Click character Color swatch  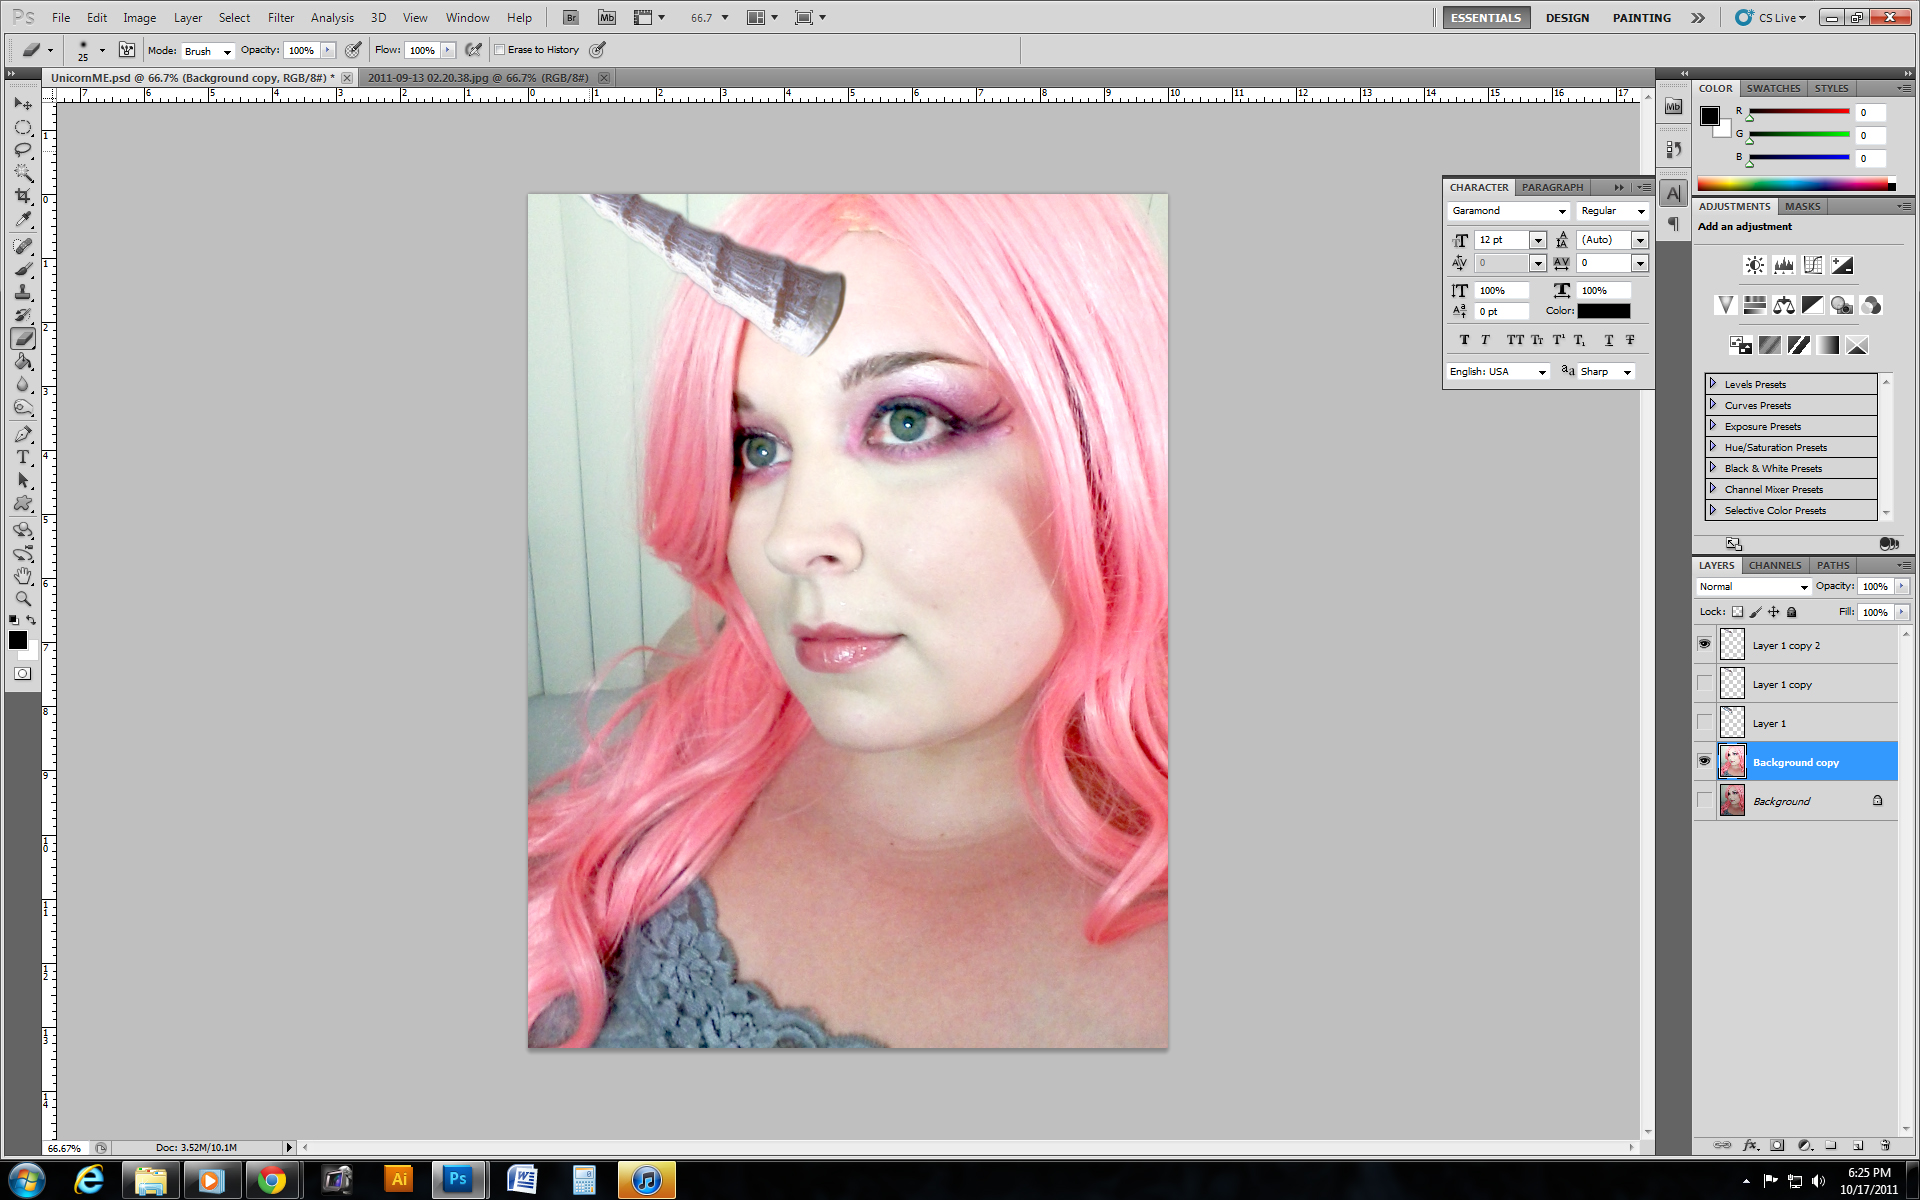[x=1604, y=311]
